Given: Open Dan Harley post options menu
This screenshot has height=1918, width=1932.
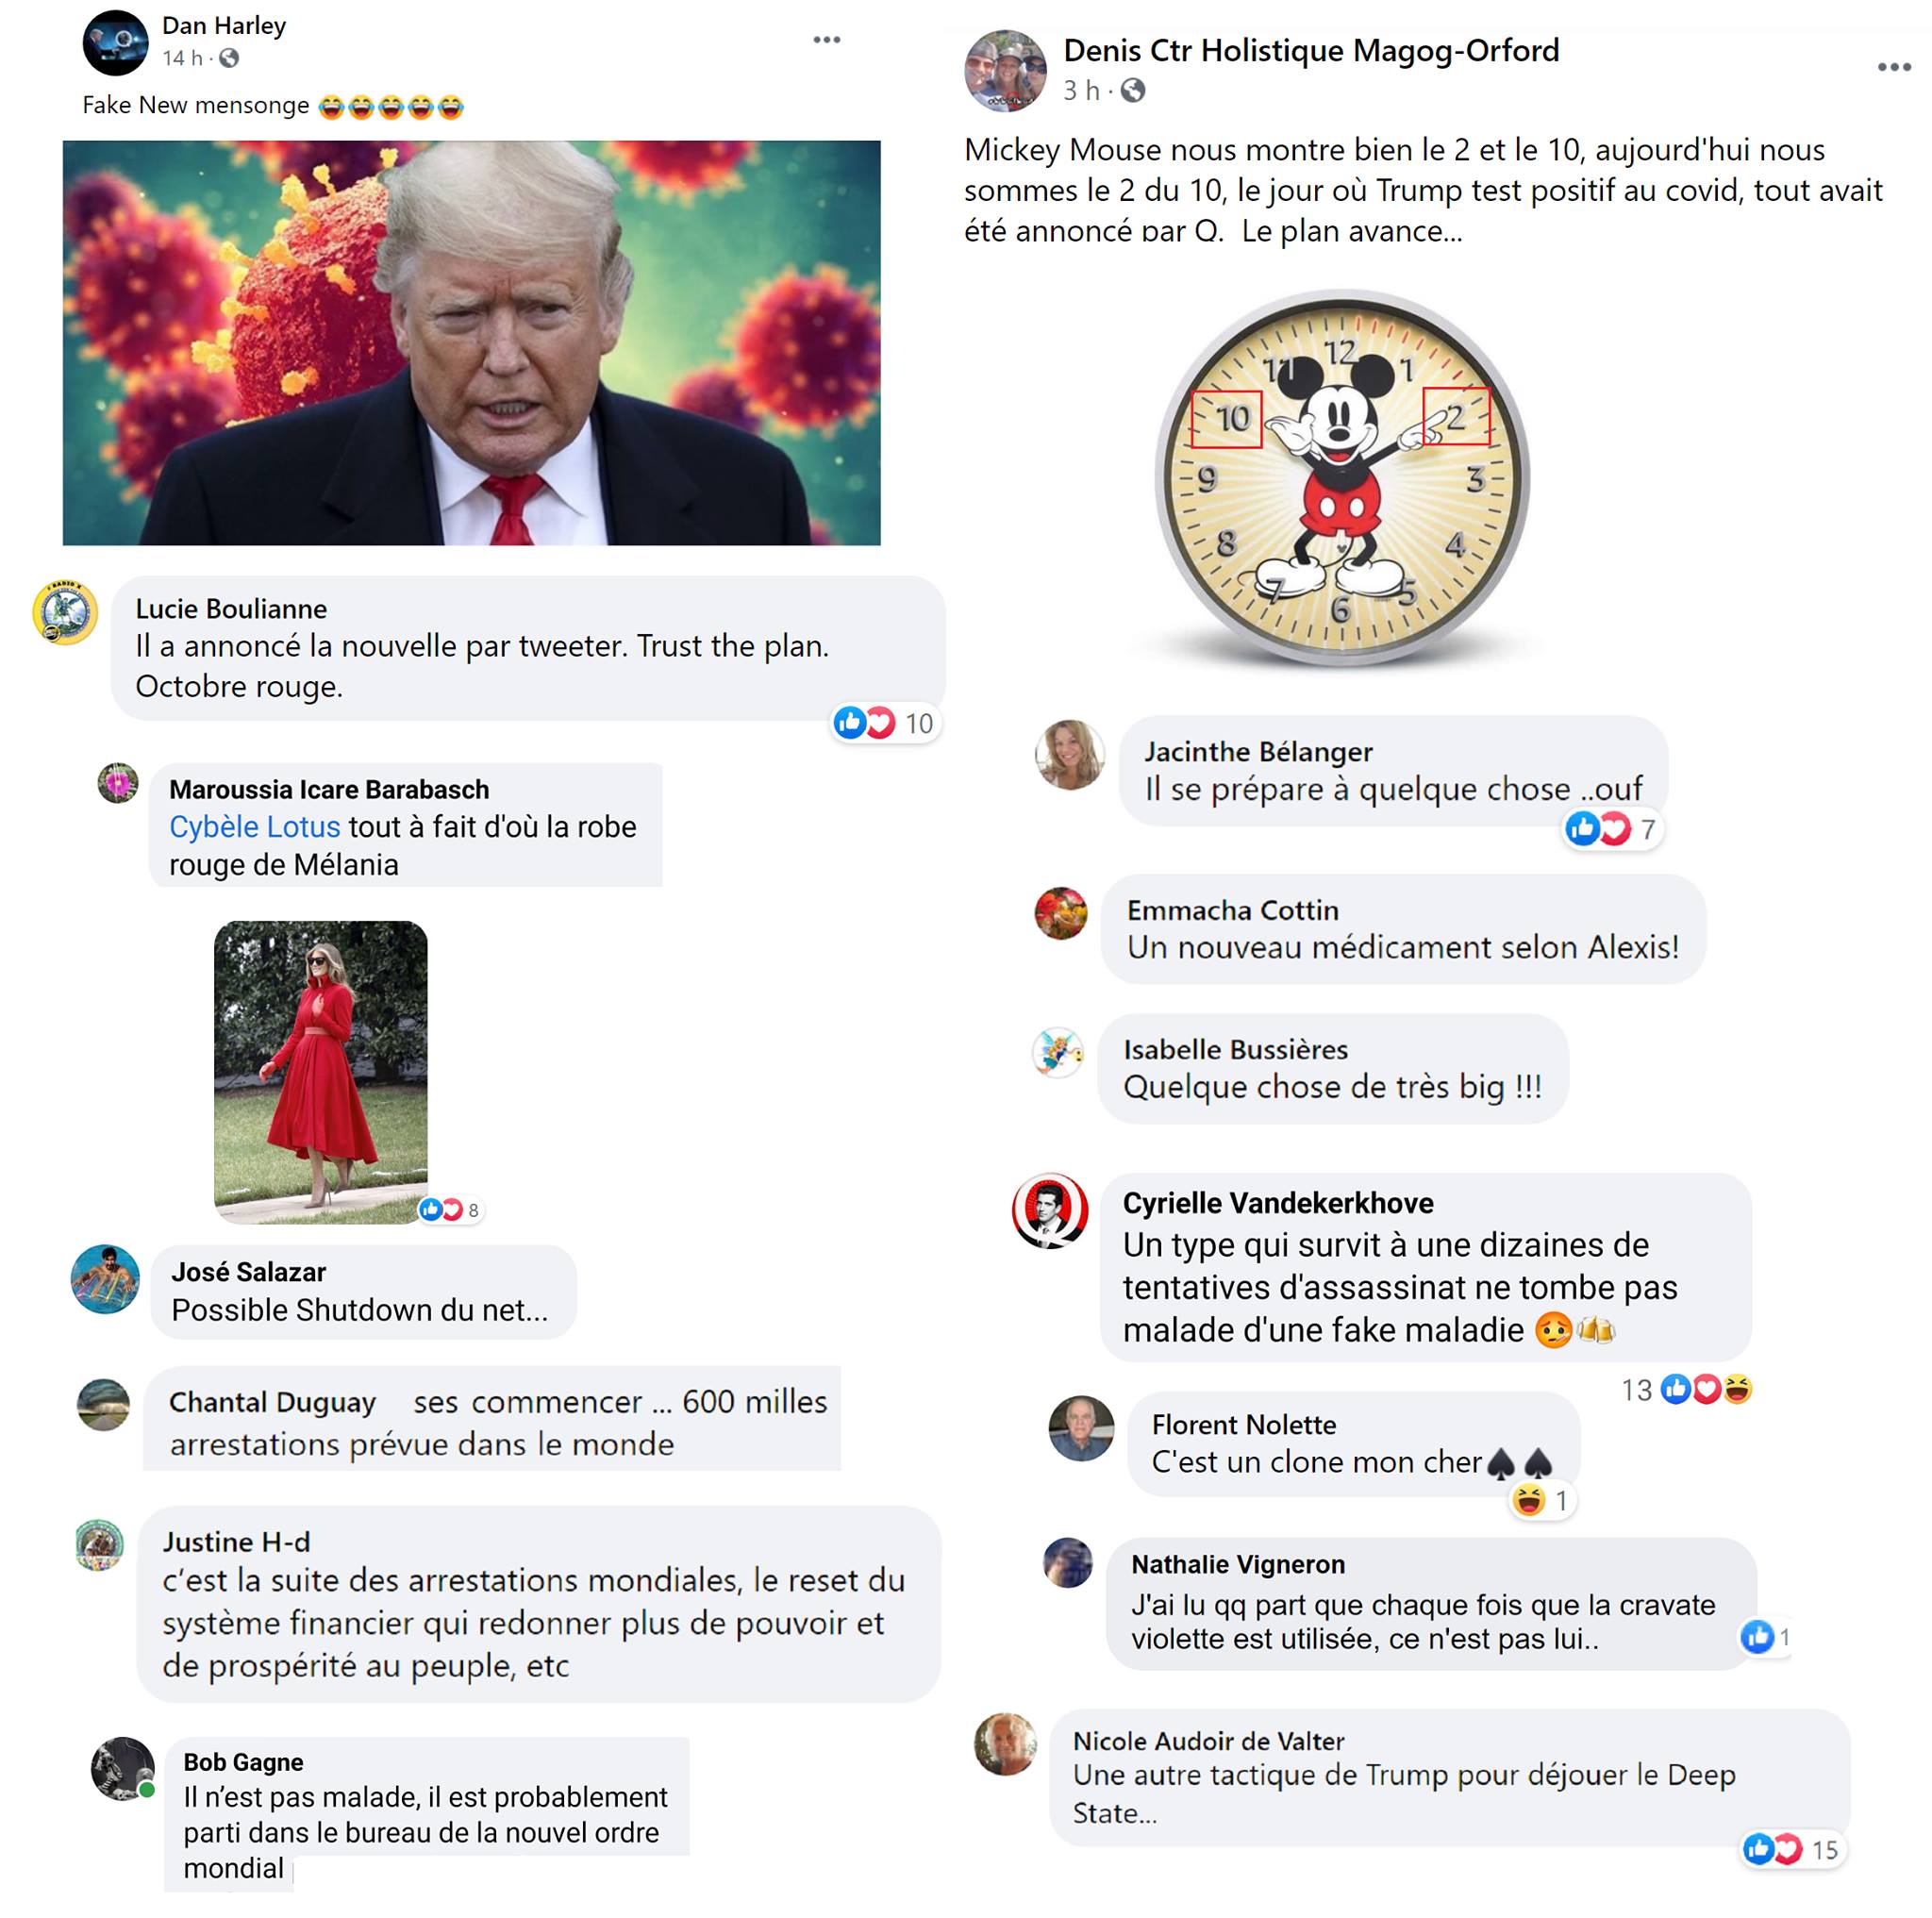Looking at the screenshot, I should pyautogui.click(x=826, y=40).
